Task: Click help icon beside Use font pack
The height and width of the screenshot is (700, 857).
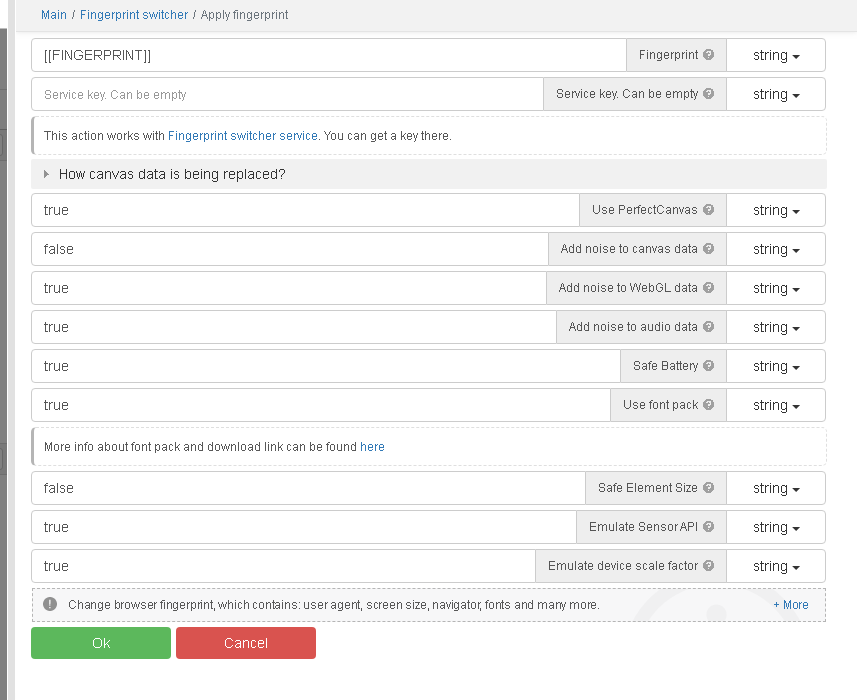Action: (709, 405)
